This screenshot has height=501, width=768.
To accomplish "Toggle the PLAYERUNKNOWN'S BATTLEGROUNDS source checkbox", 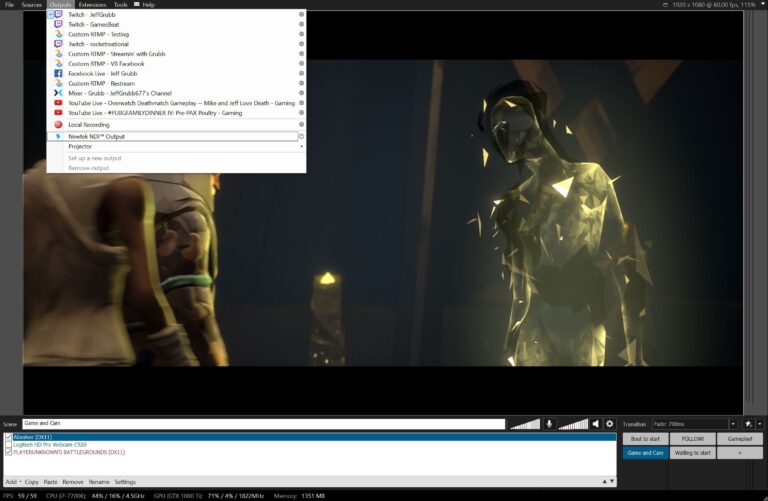I will tap(8, 452).
